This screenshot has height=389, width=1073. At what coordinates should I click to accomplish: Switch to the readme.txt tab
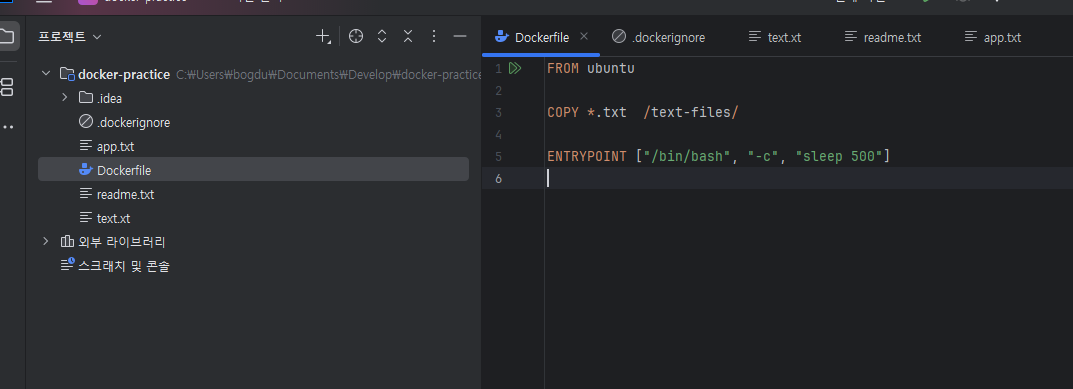883,37
